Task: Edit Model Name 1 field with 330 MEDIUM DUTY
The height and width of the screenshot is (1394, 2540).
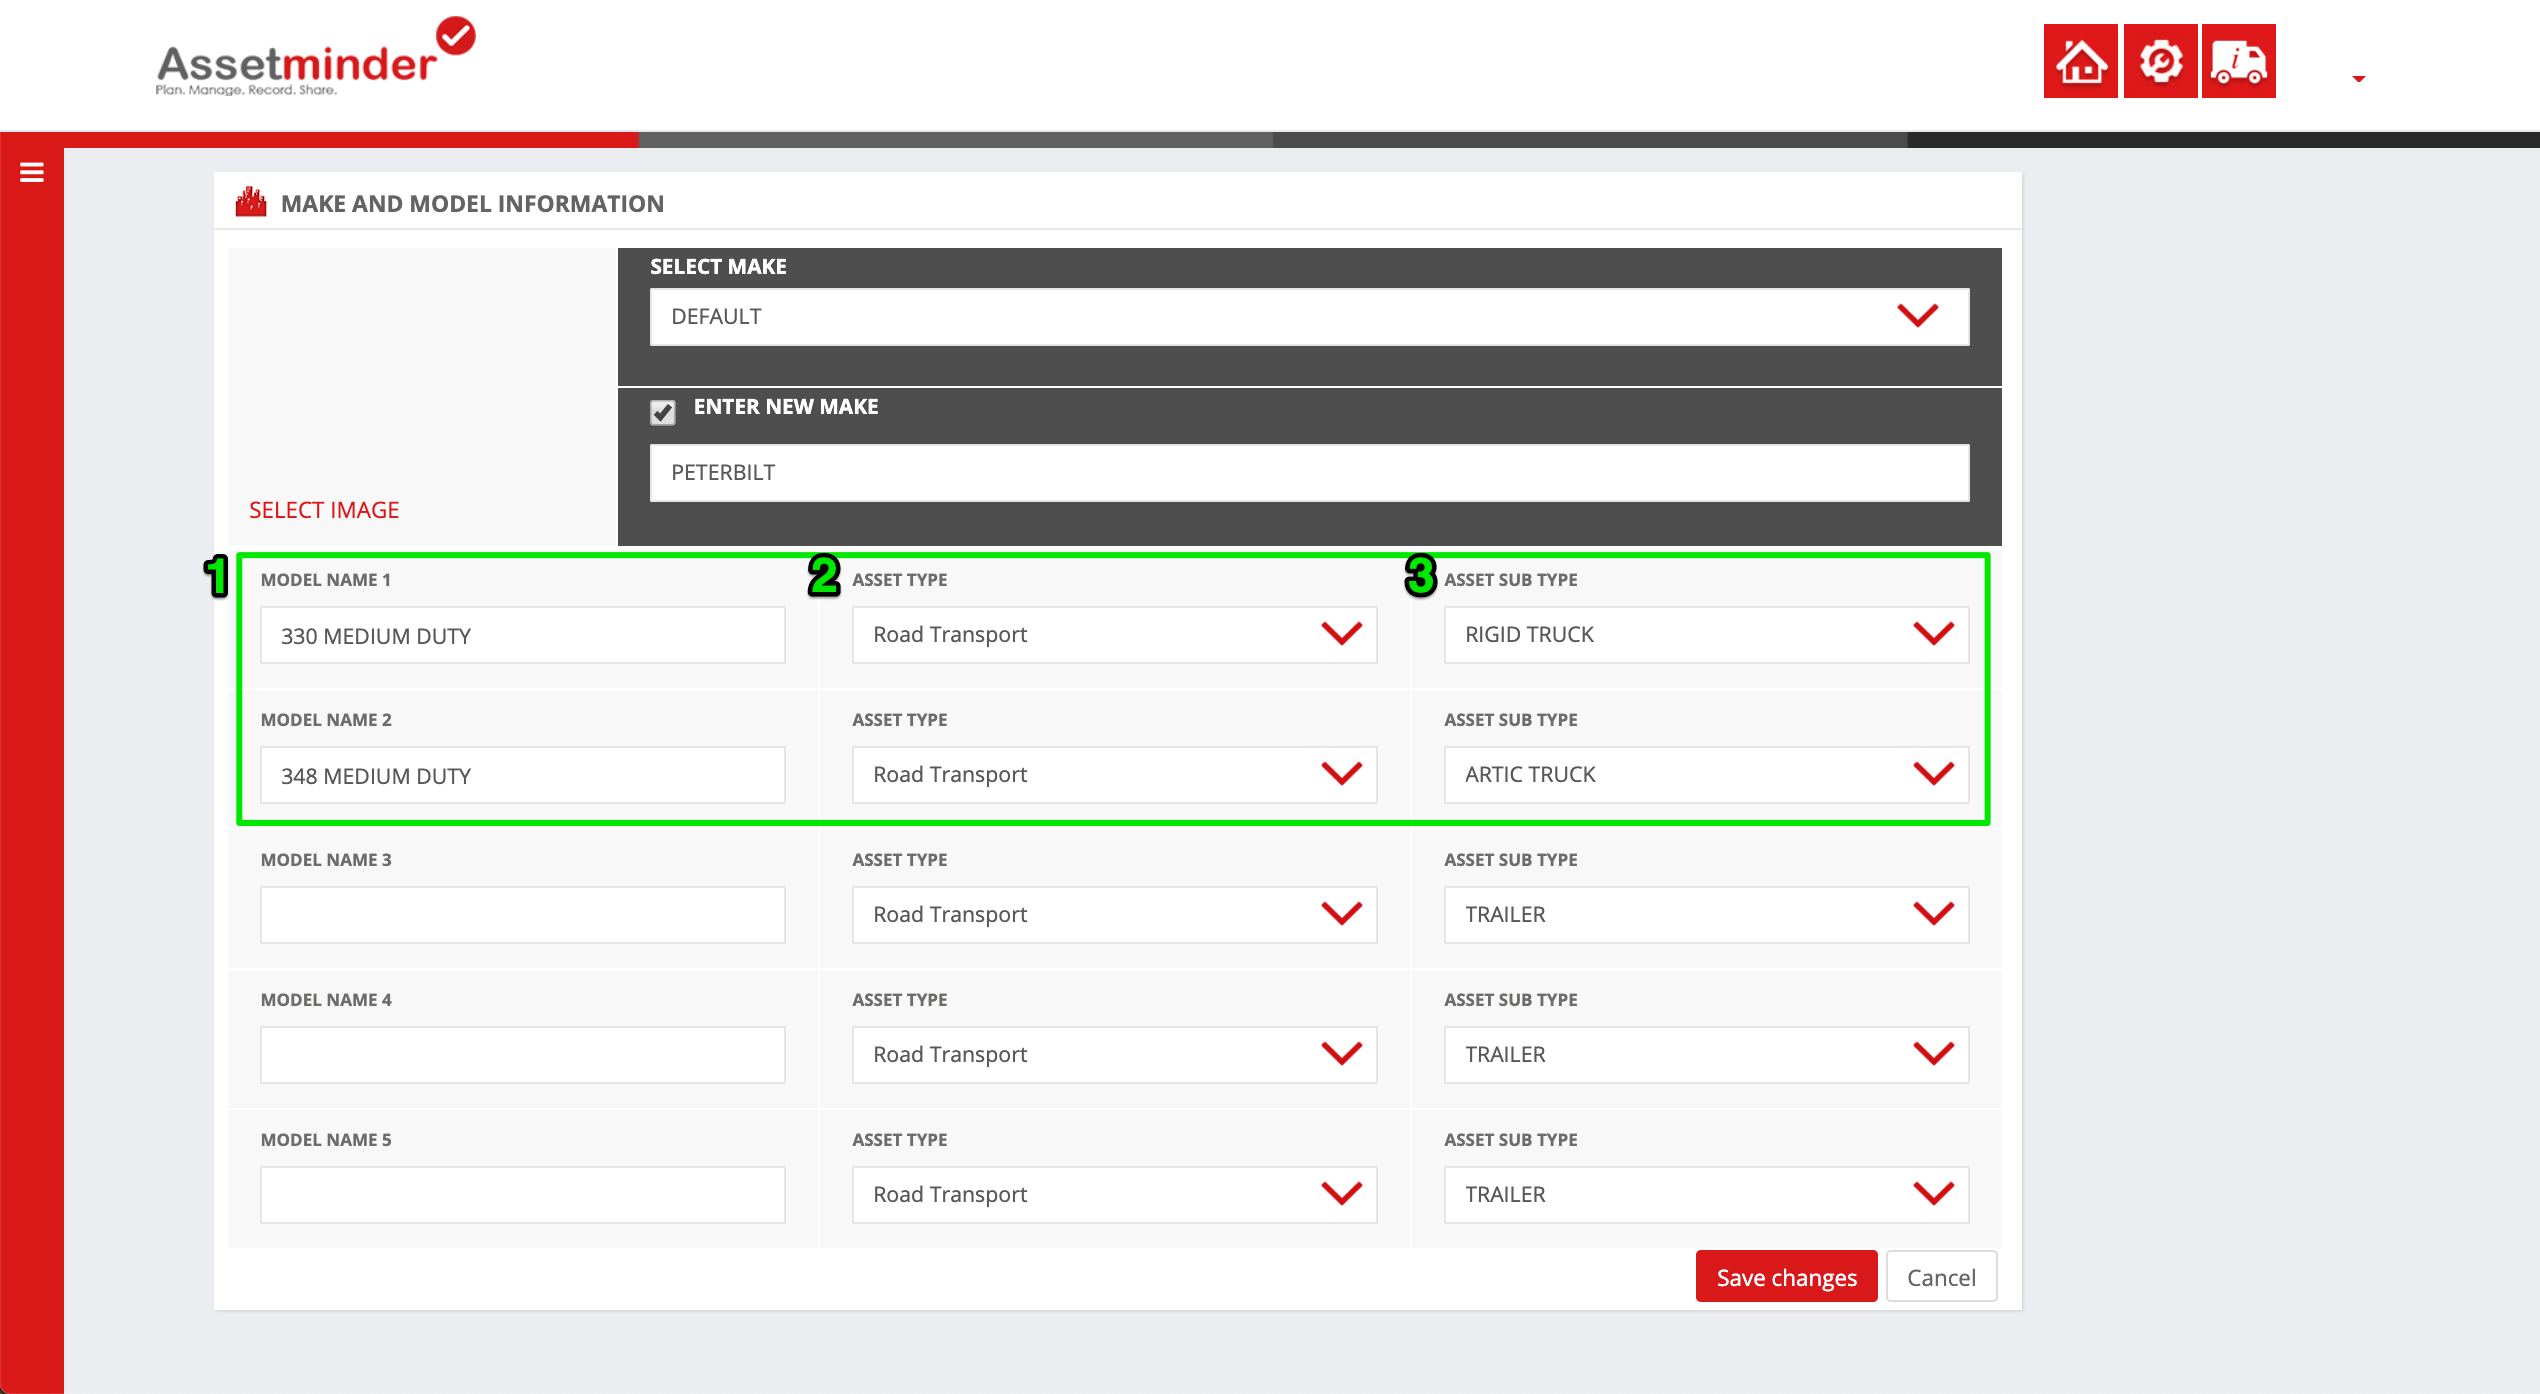Action: click(523, 635)
